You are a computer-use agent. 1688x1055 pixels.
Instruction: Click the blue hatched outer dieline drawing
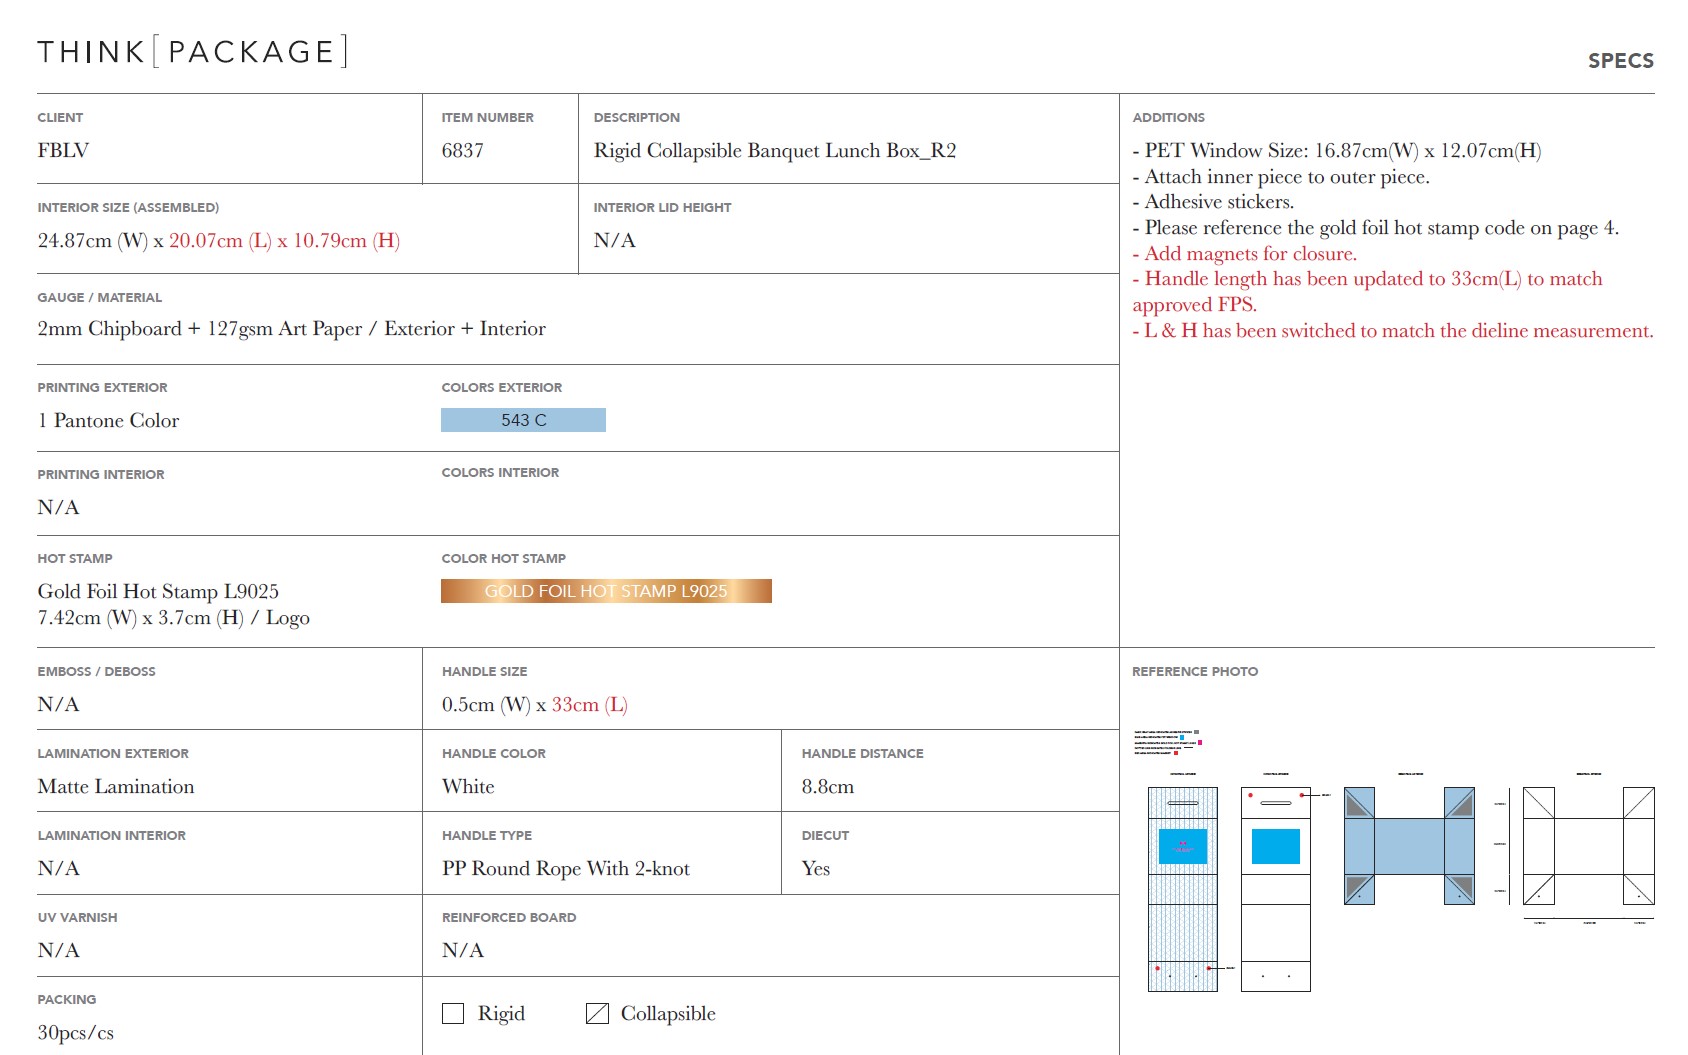point(1182,889)
